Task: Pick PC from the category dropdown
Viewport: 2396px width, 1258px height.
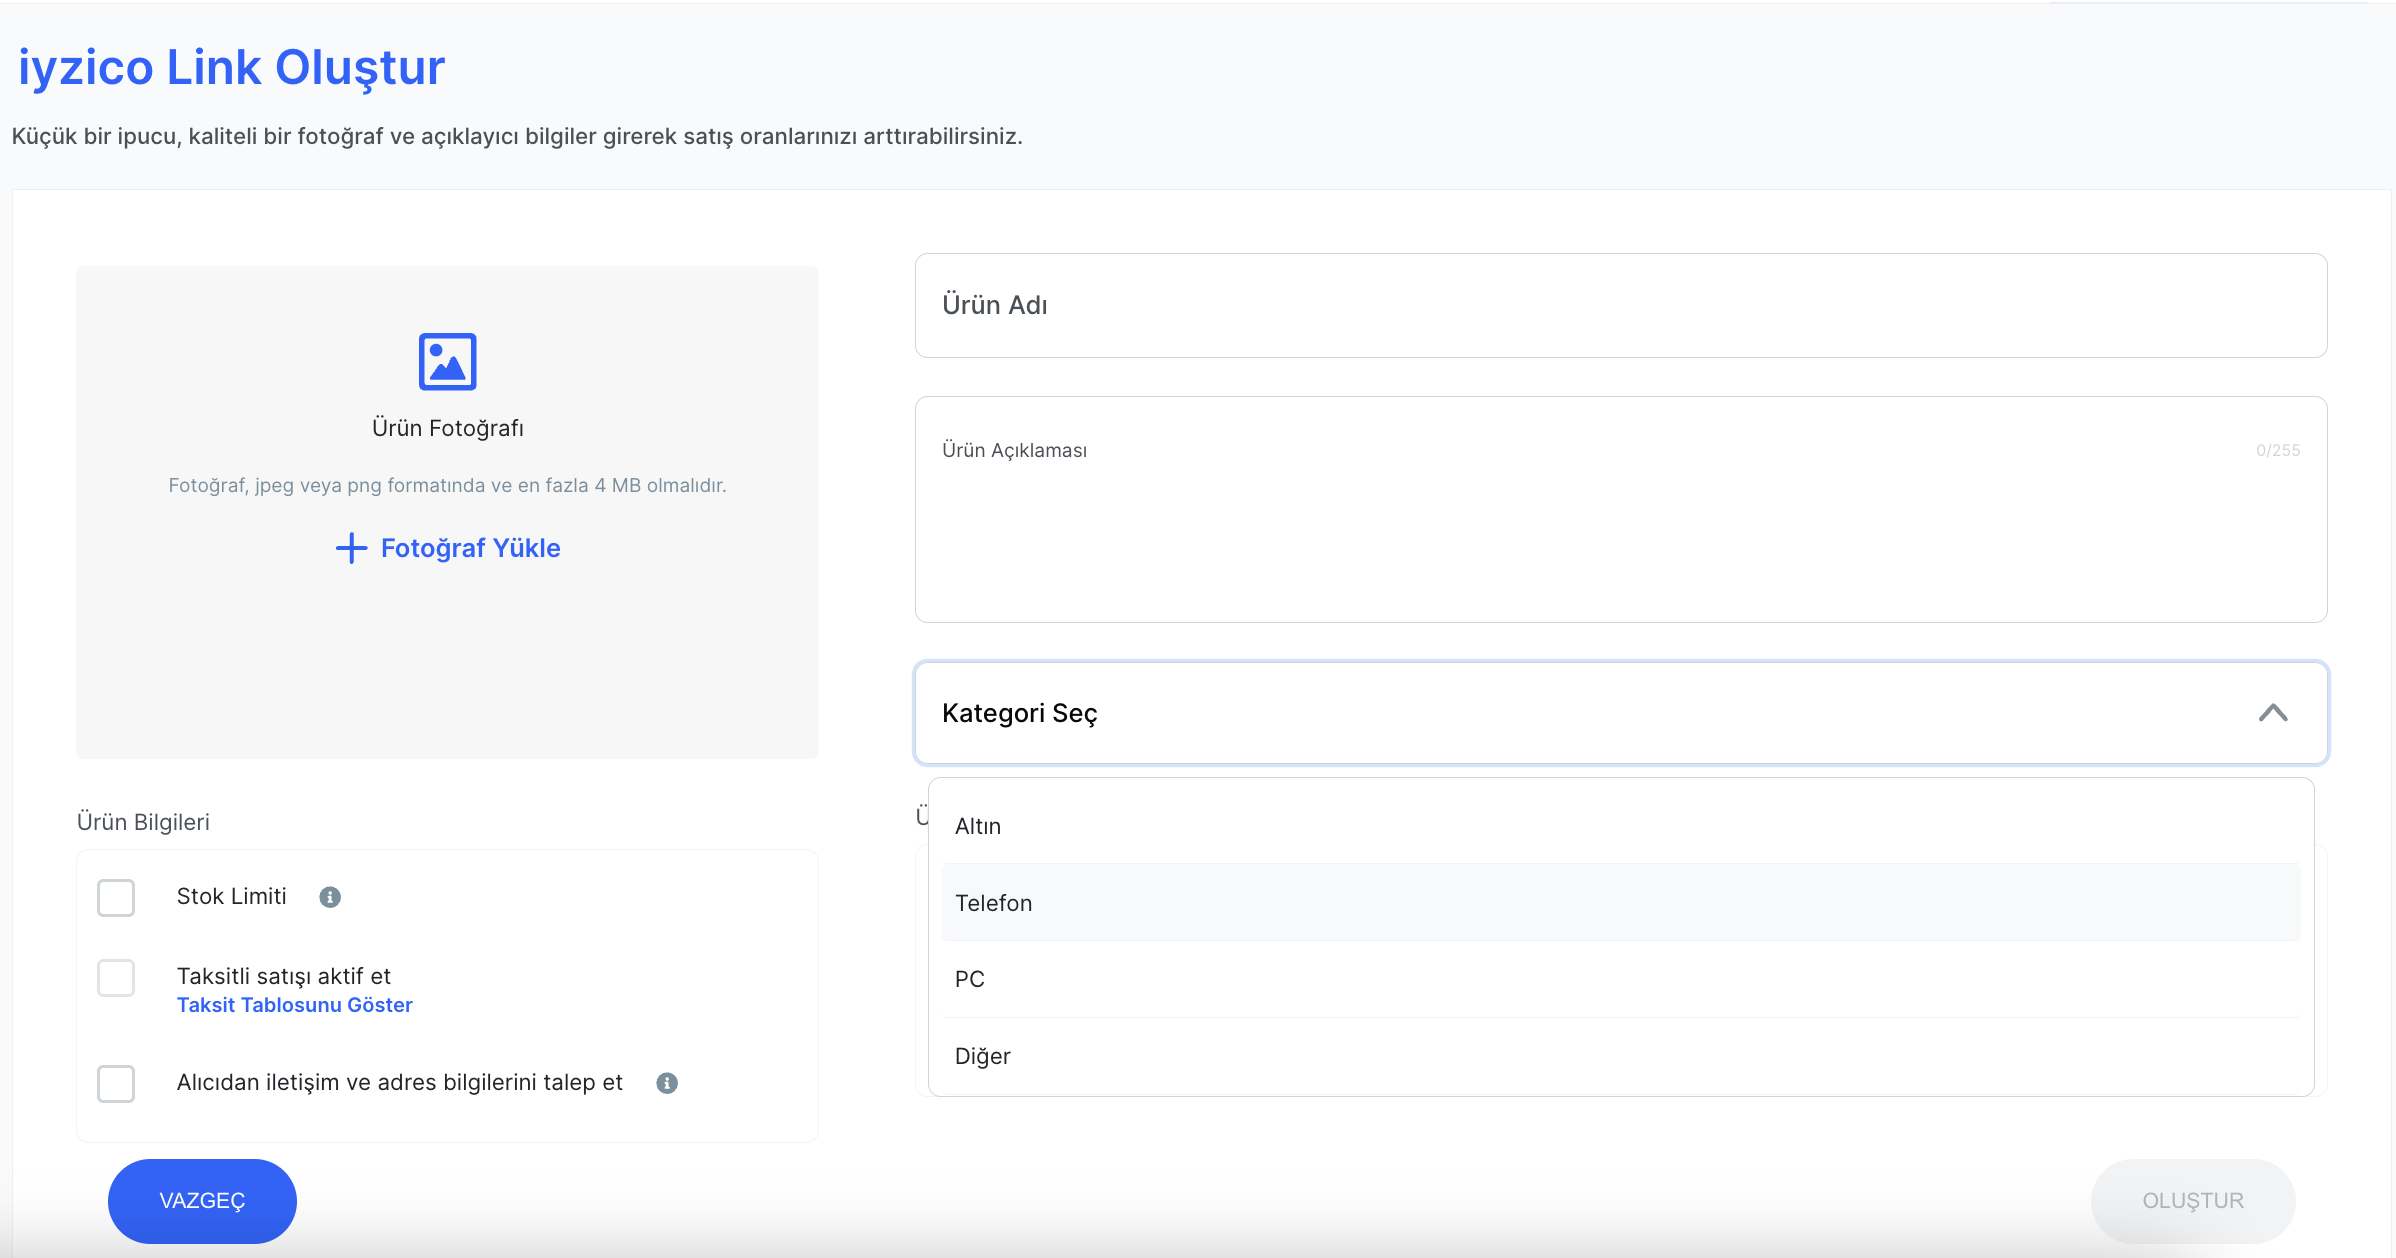Action: 970,979
